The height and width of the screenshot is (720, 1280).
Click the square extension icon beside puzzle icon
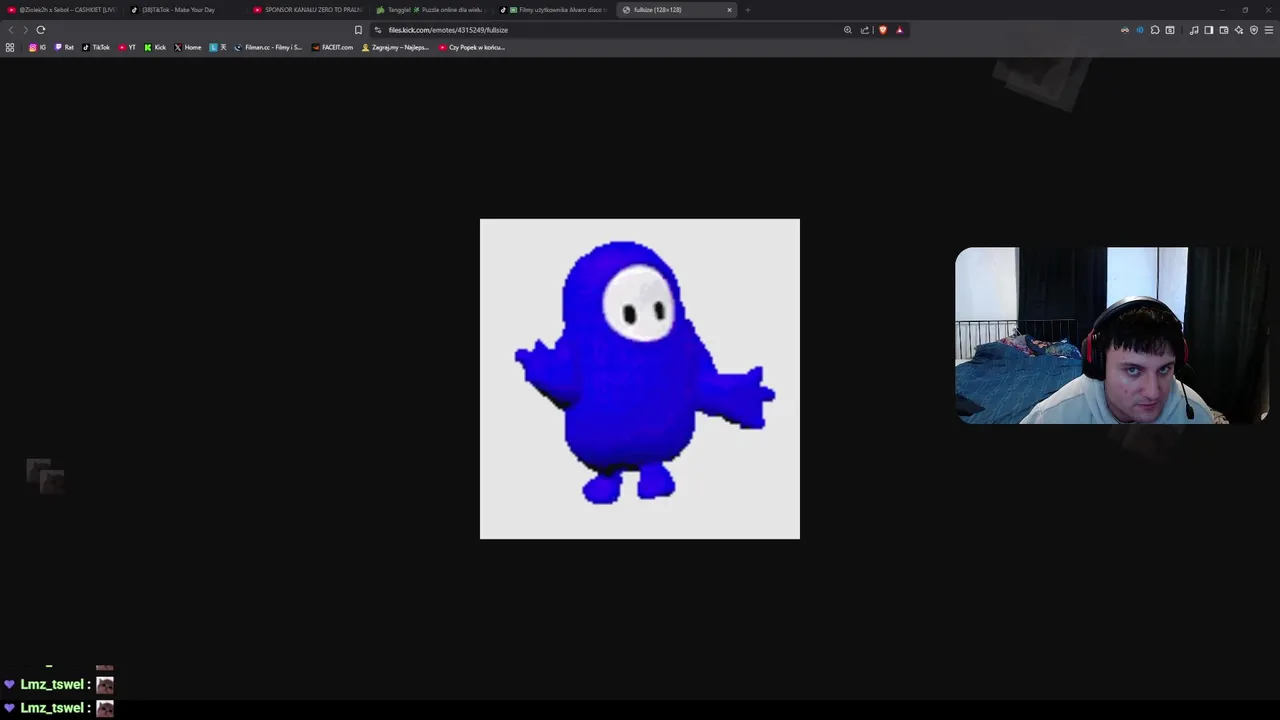pos(1170,30)
